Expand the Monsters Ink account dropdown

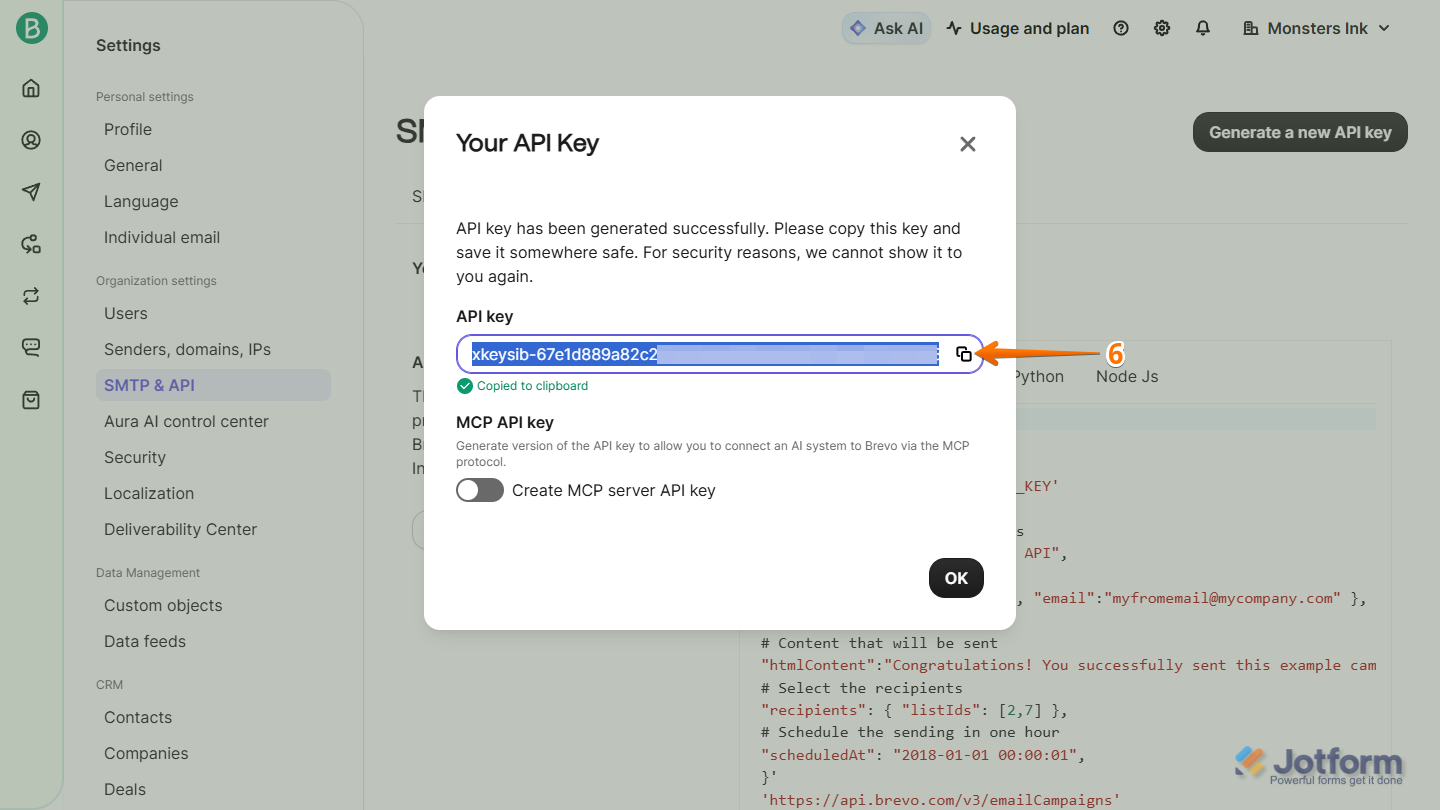1315,28
